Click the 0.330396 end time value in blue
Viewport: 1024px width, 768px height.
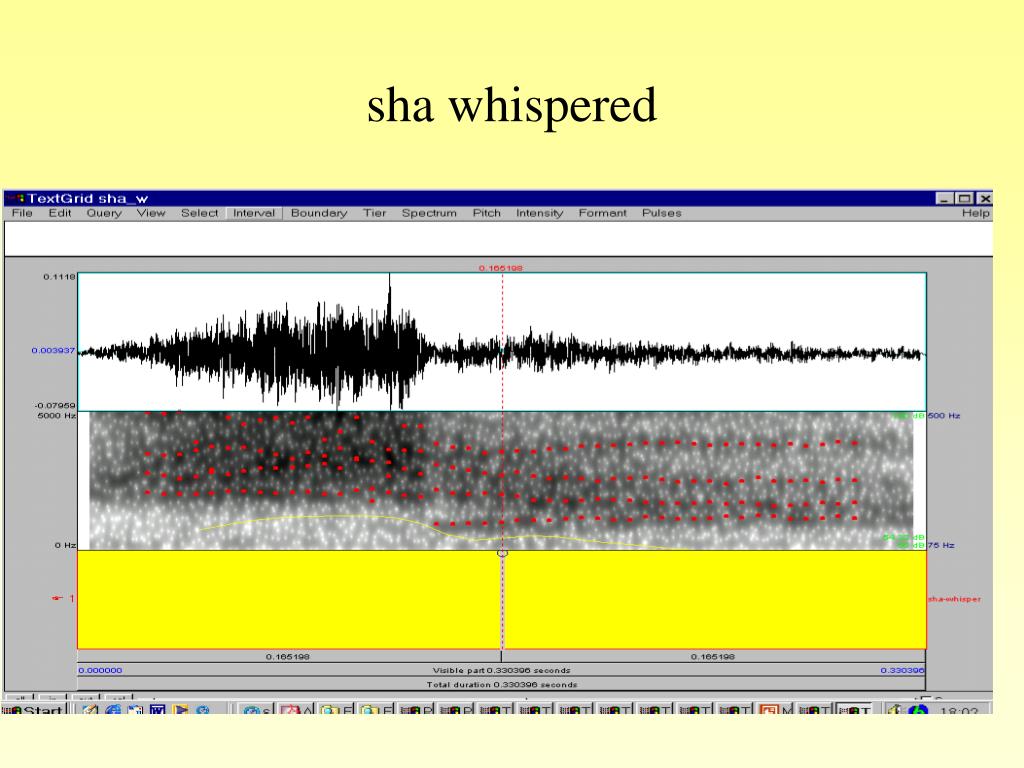903,670
